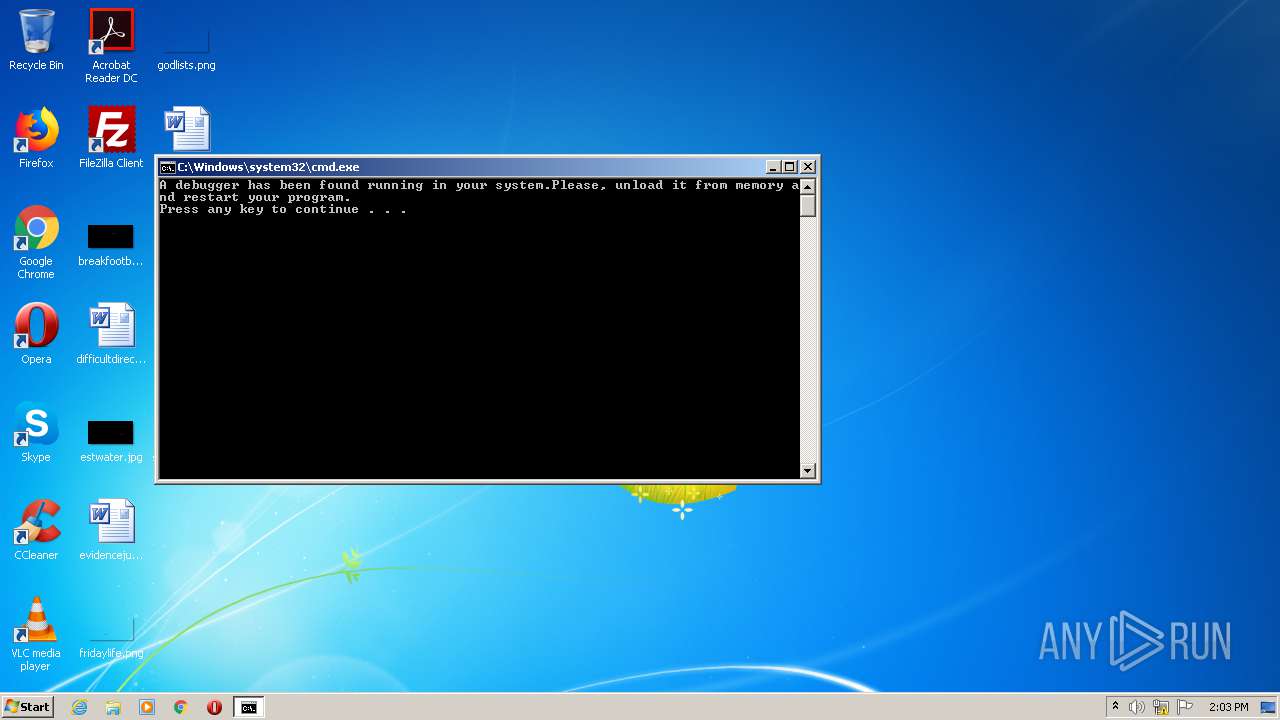This screenshot has height=720, width=1280.
Task: Open VLC media player shortcut
Action: click(36, 634)
